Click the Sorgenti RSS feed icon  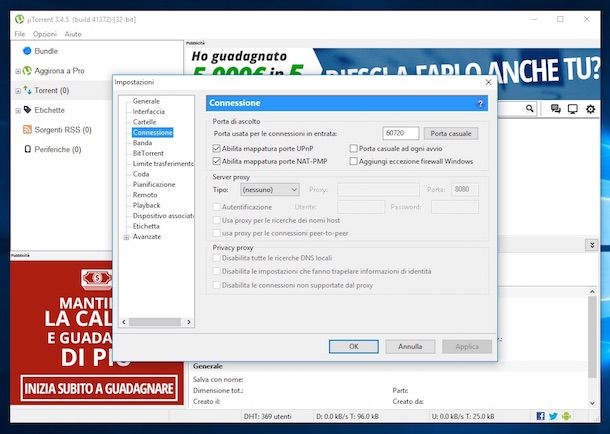27,130
